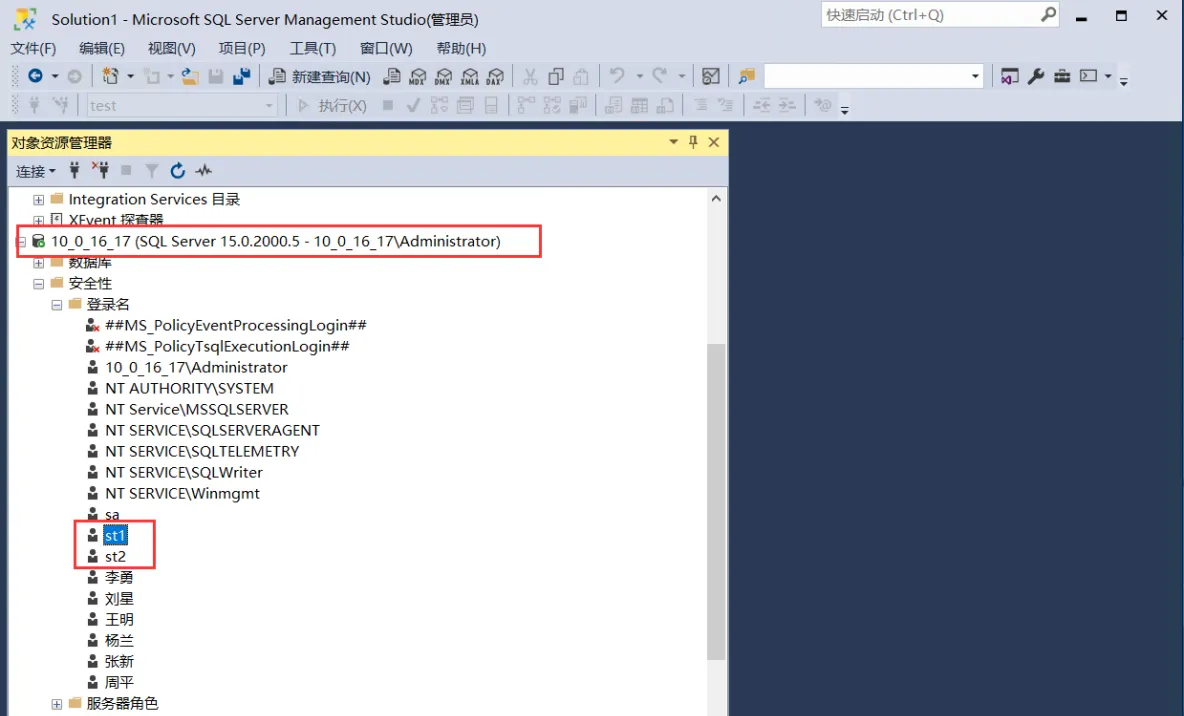Click the Find in Files icon

point(747,76)
